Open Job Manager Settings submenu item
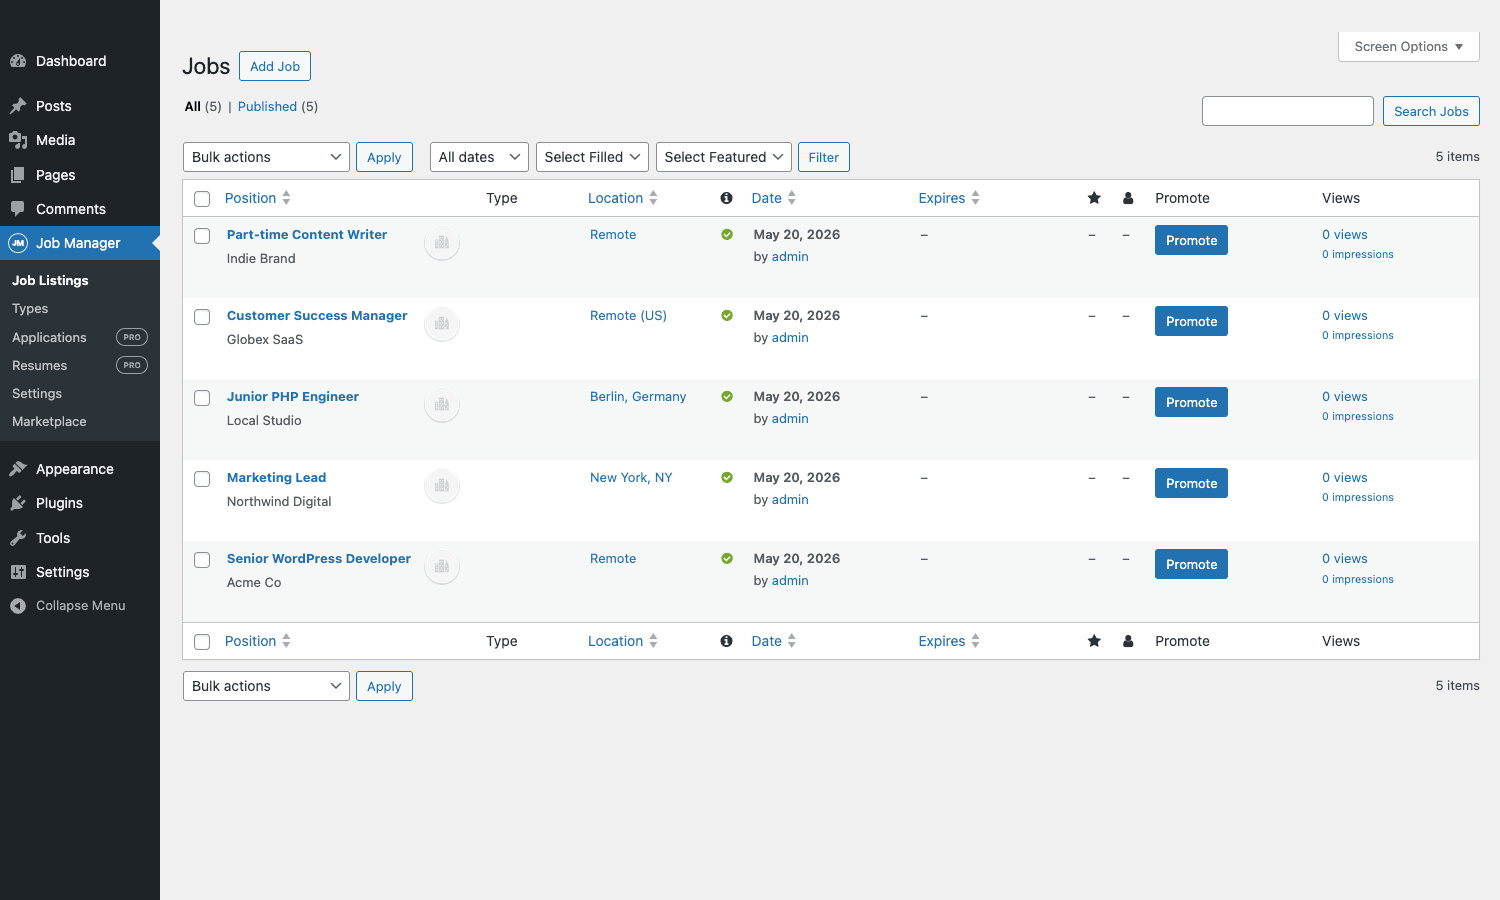The image size is (1500, 900). 37,394
